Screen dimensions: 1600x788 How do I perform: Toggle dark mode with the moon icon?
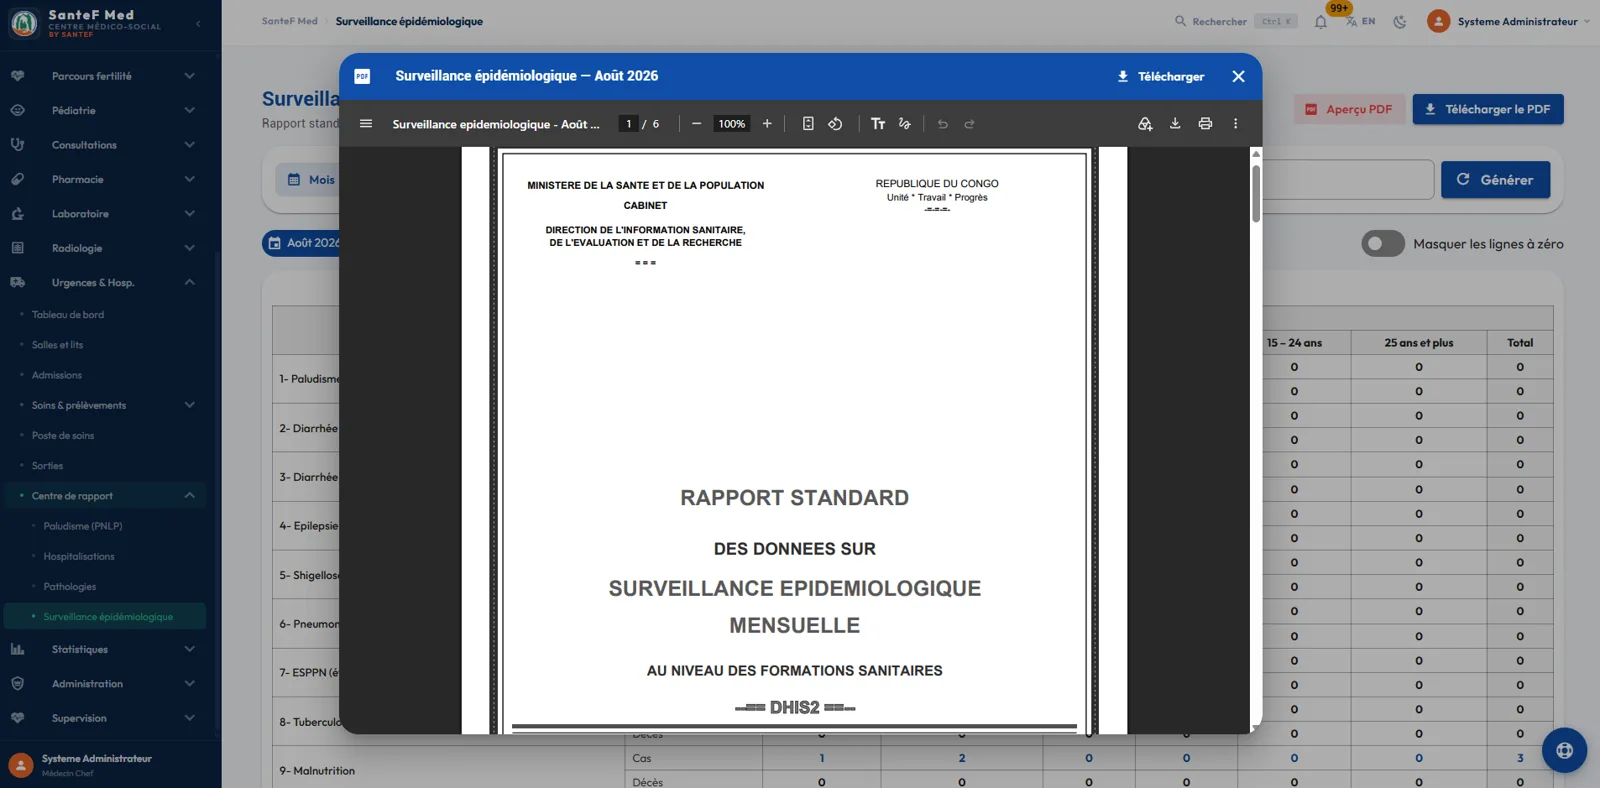coord(1400,21)
